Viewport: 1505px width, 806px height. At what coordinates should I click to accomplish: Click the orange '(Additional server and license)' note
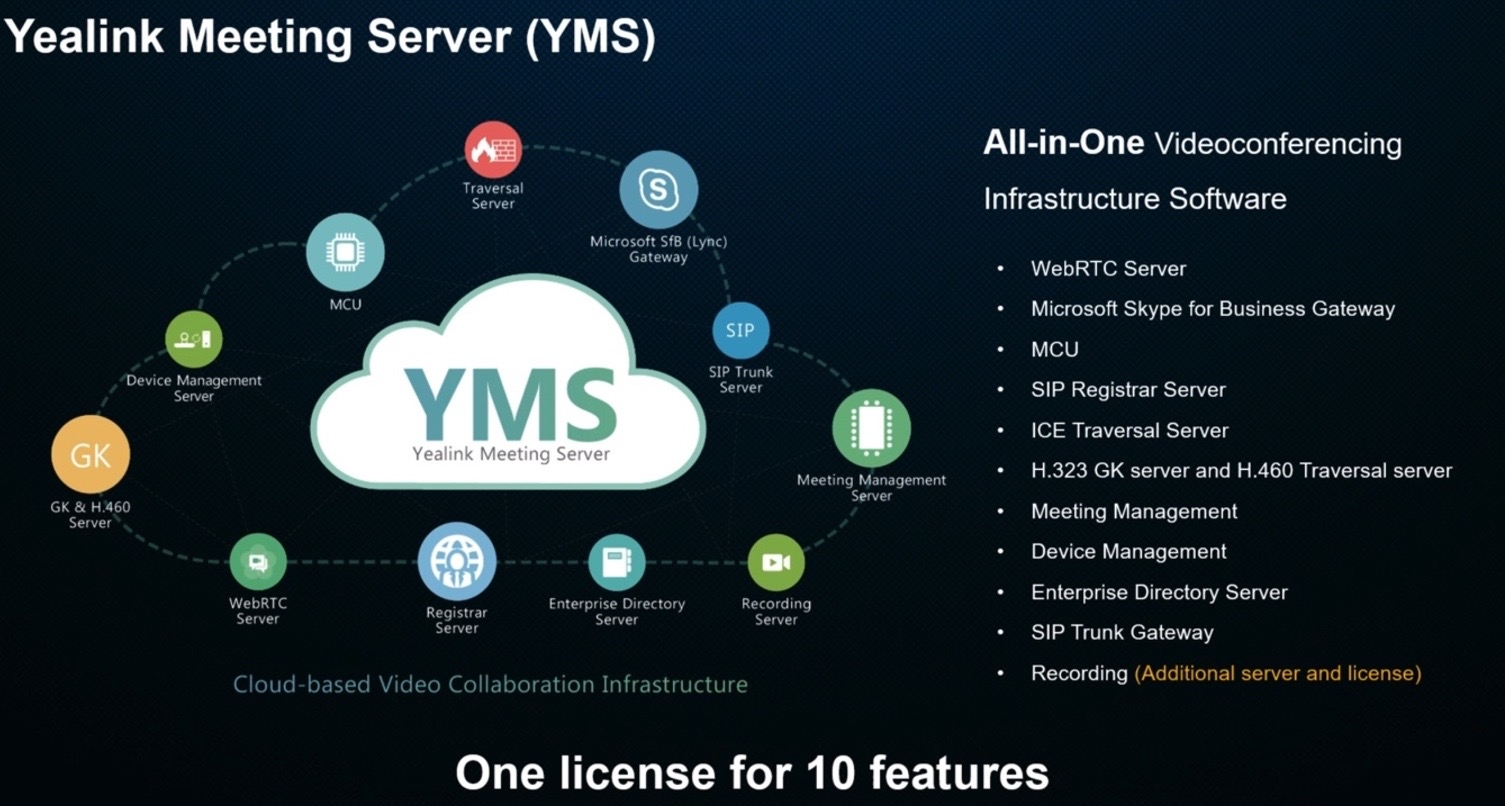point(1278,673)
